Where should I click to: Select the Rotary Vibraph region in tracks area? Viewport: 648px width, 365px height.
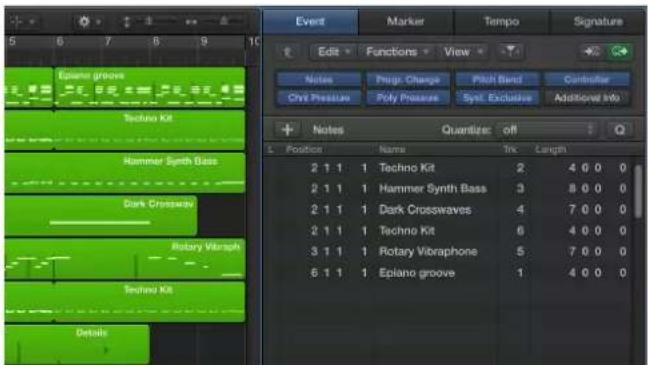pos(125,259)
